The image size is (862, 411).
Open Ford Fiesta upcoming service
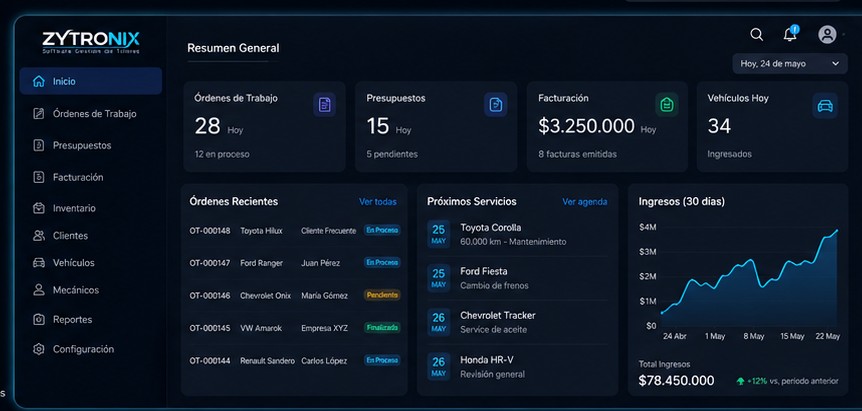click(518, 278)
